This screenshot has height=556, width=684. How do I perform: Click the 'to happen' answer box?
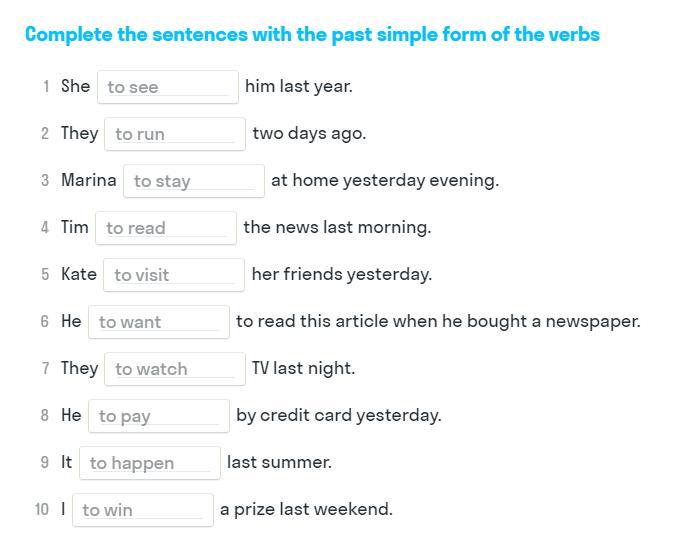[x=149, y=463]
